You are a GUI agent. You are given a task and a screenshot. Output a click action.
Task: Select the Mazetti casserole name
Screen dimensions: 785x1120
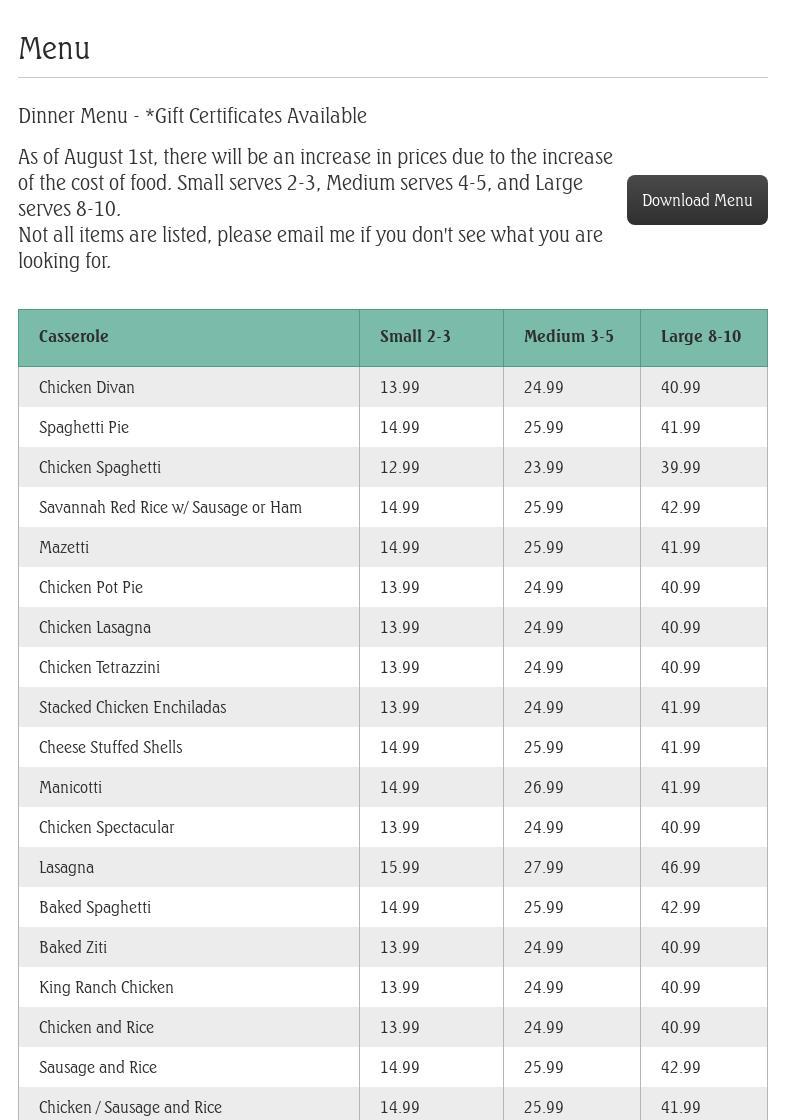(x=64, y=548)
